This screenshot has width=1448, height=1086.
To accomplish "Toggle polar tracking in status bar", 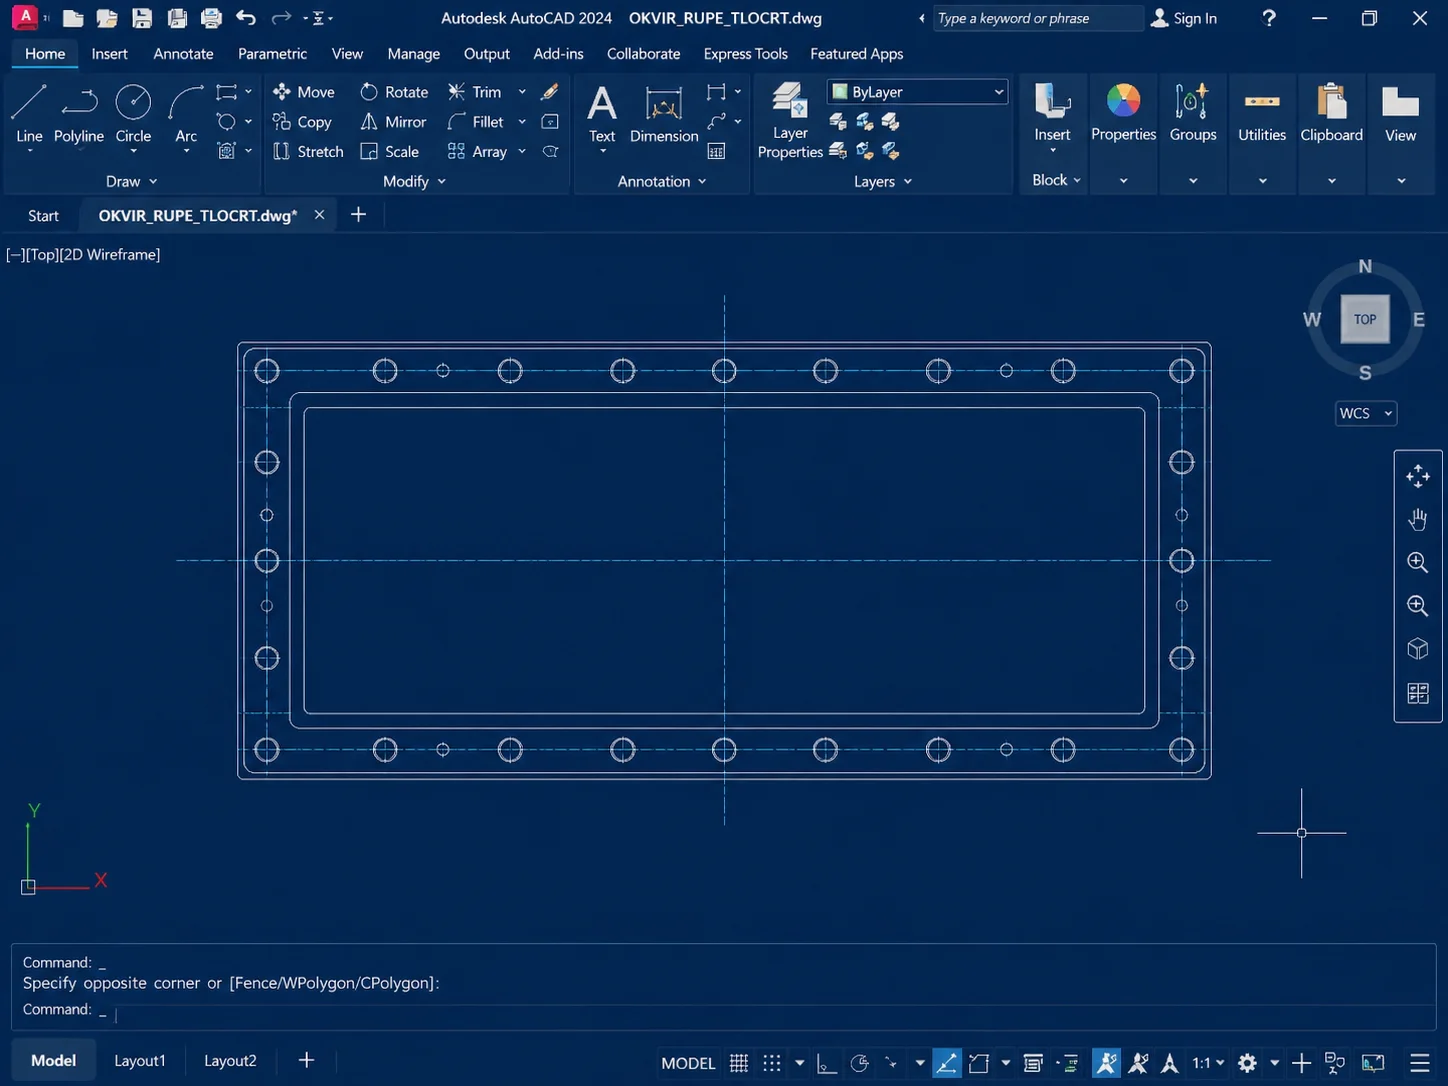I will pyautogui.click(x=859, y=1062).
